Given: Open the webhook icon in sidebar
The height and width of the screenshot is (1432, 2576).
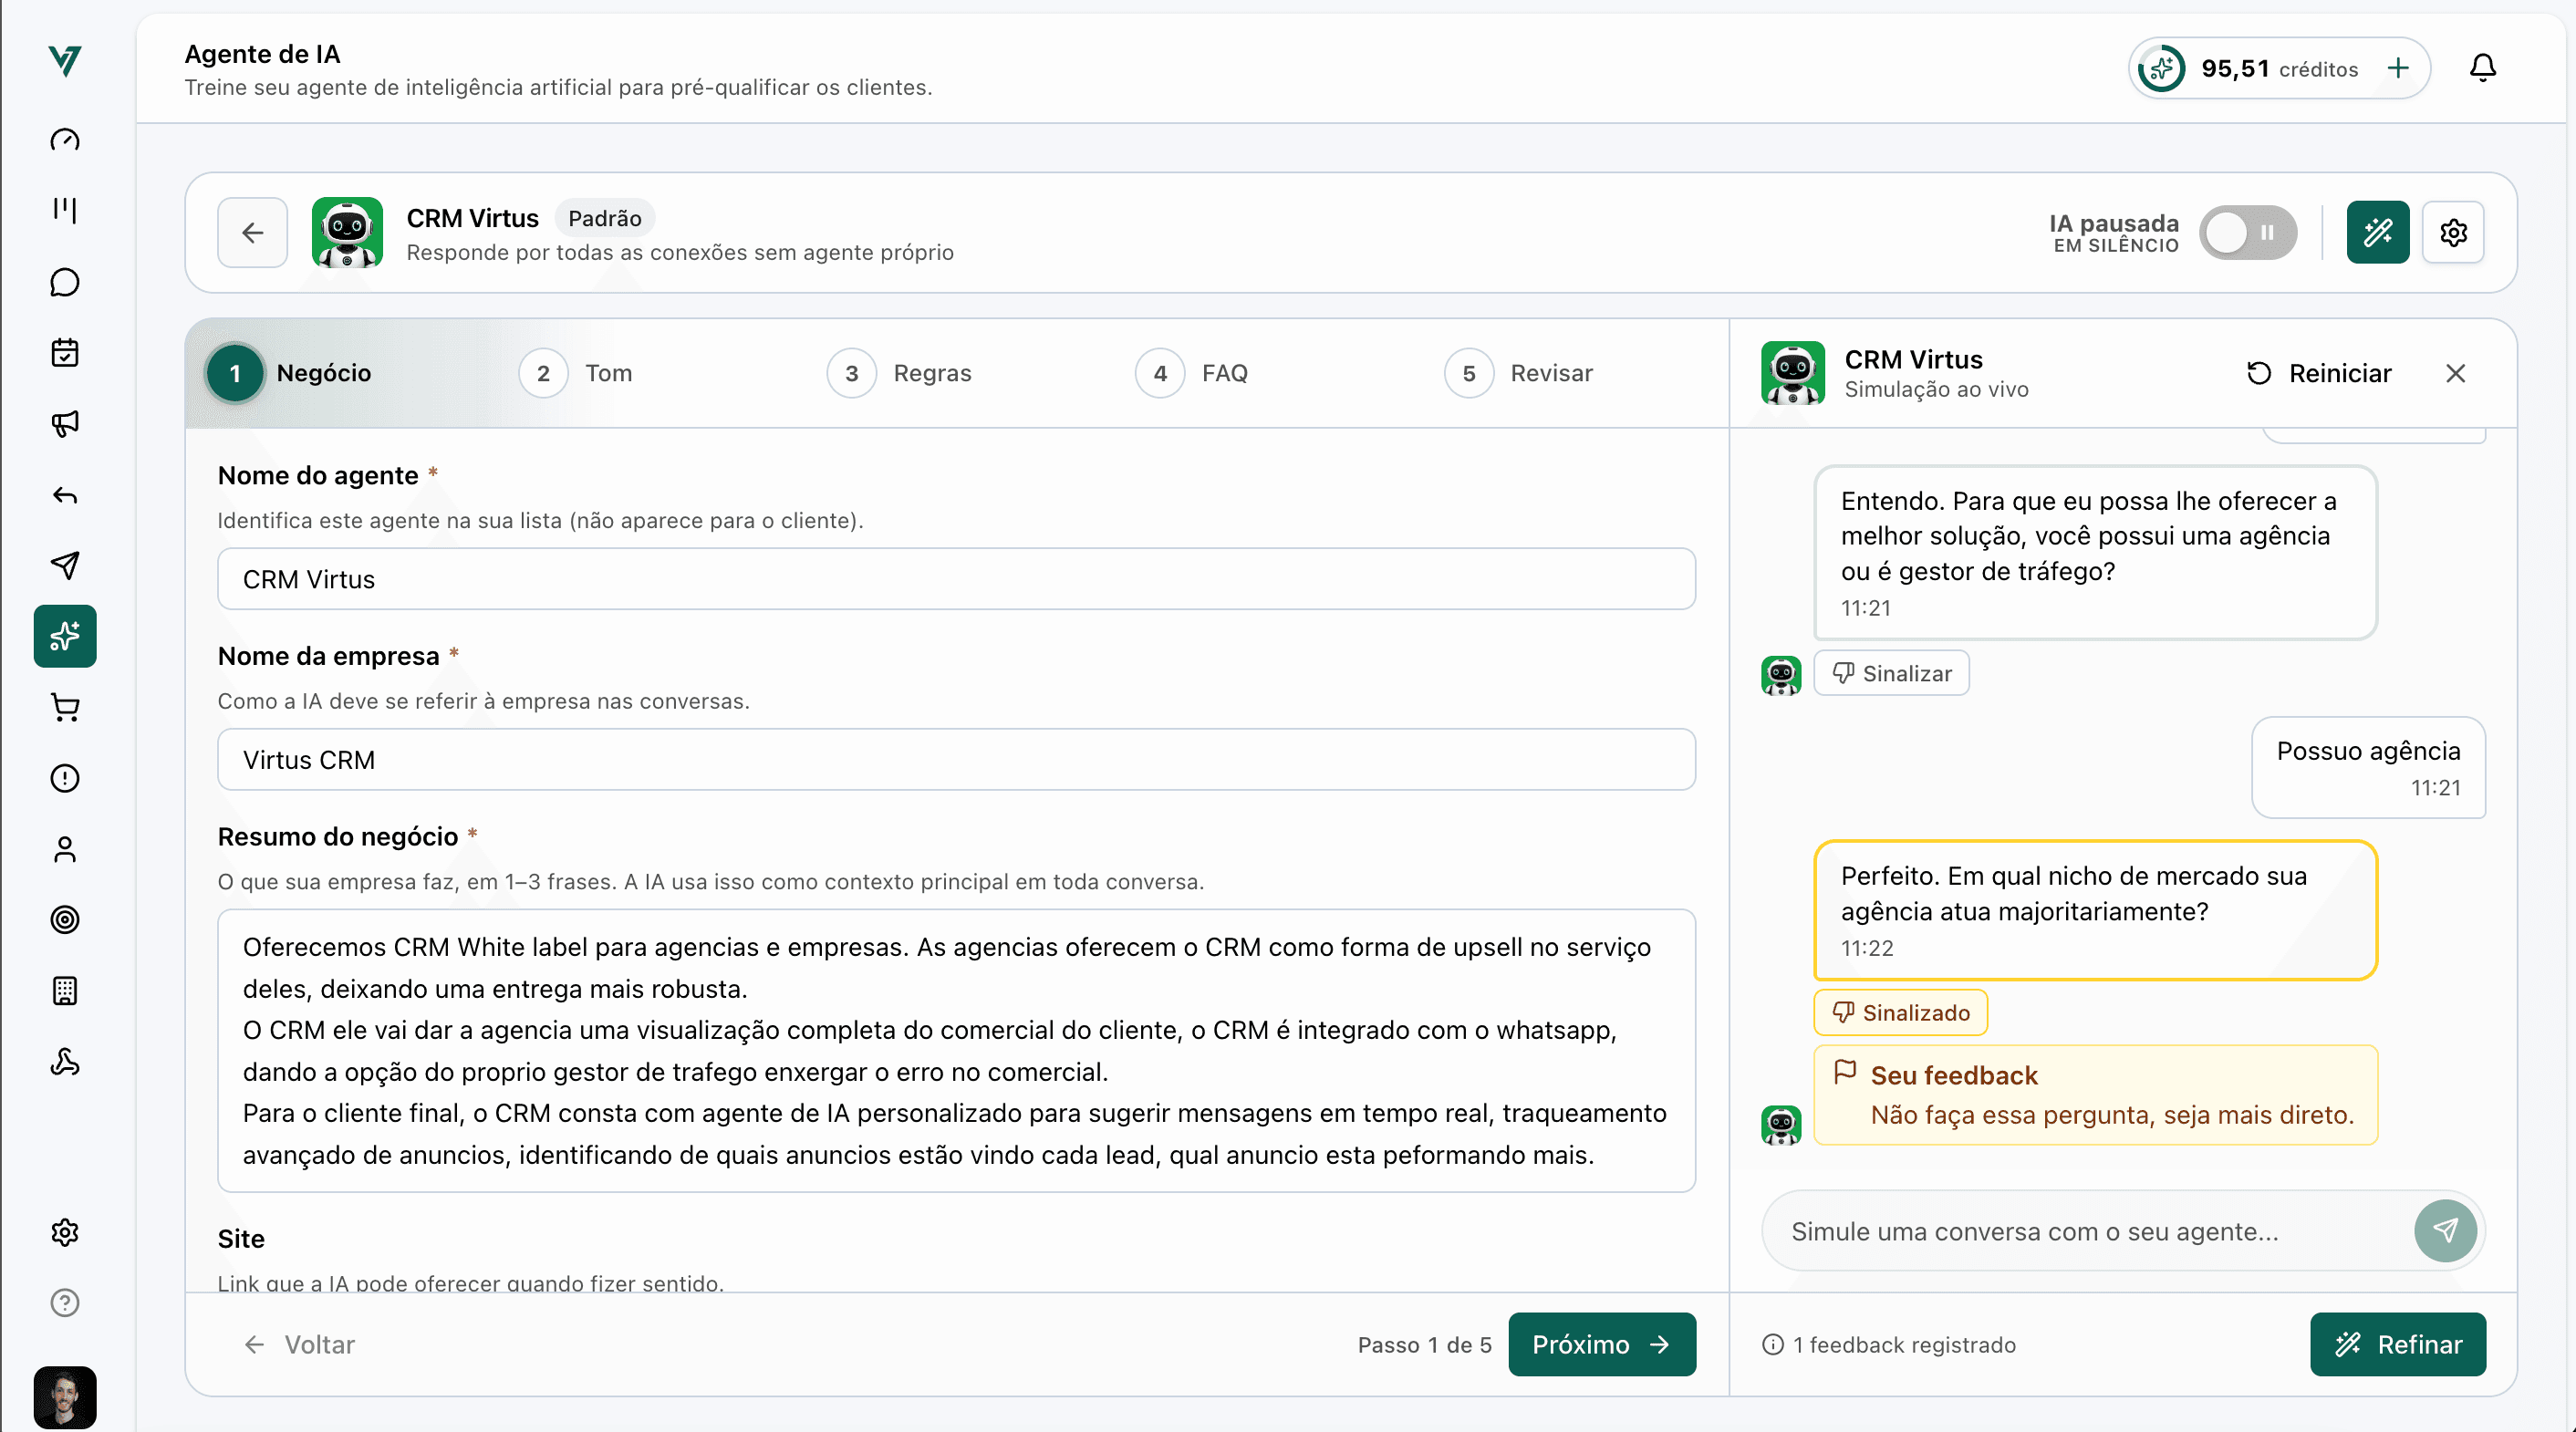Looking at the screenshot, I should [x=65, y=1062].
